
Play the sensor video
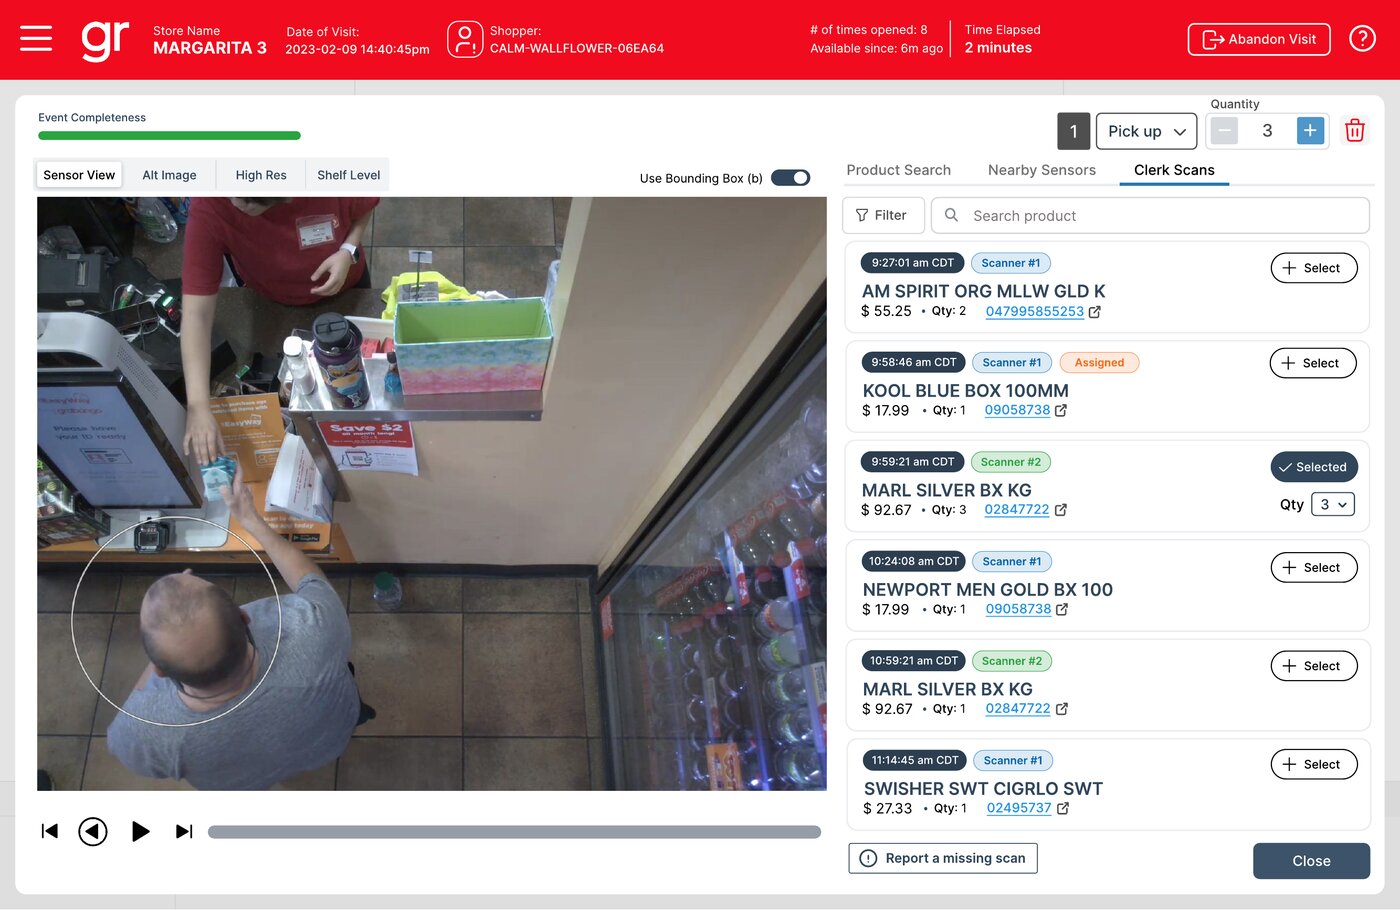(141, 831)
